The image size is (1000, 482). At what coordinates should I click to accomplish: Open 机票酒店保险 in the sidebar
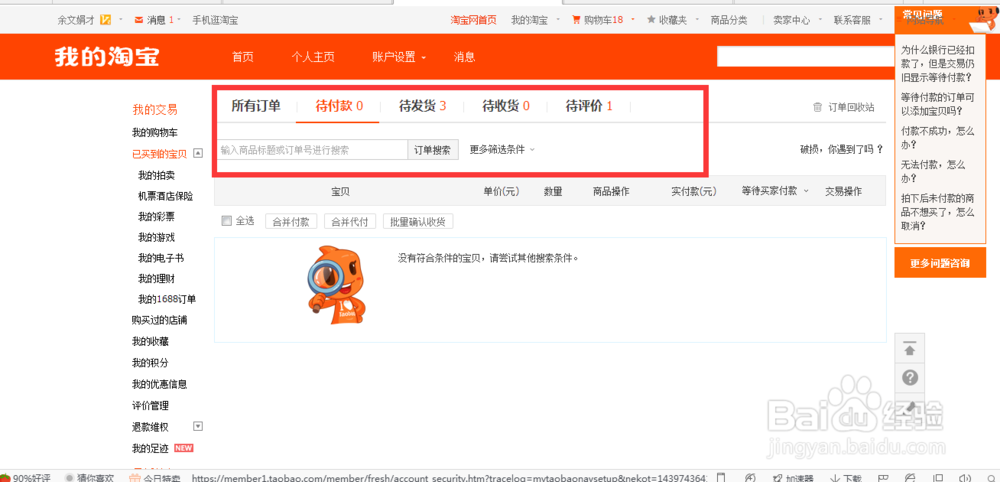click(165, 196)
